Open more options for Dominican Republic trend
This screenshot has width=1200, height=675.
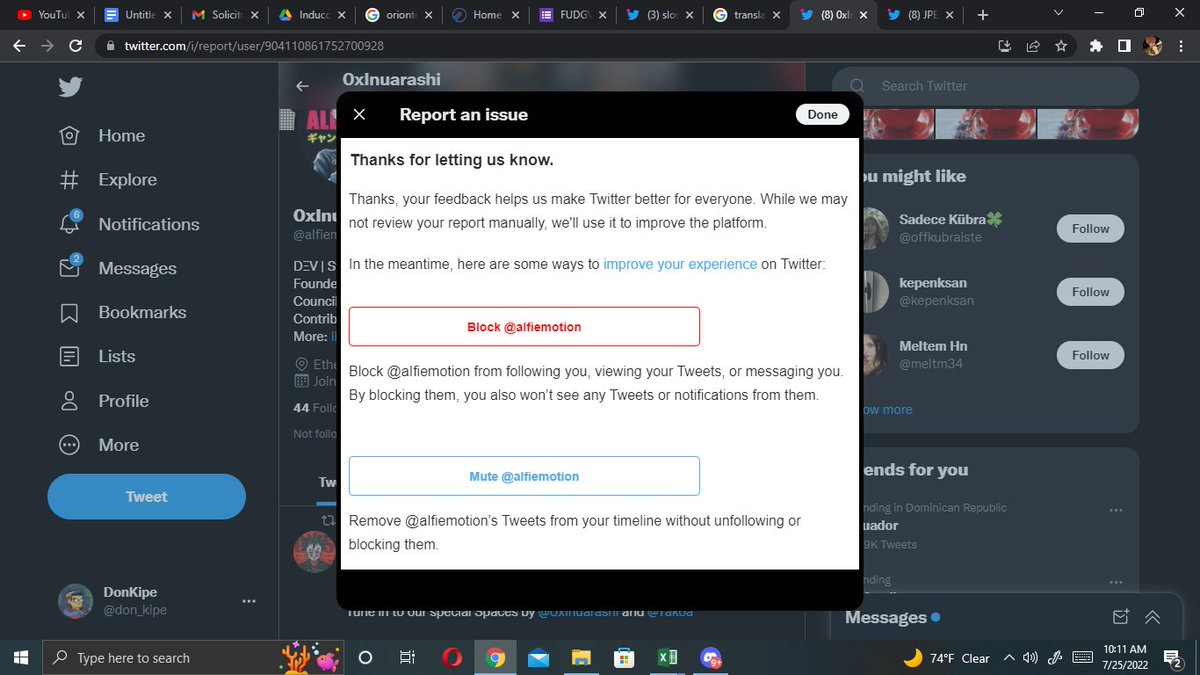coord(1116,510)
